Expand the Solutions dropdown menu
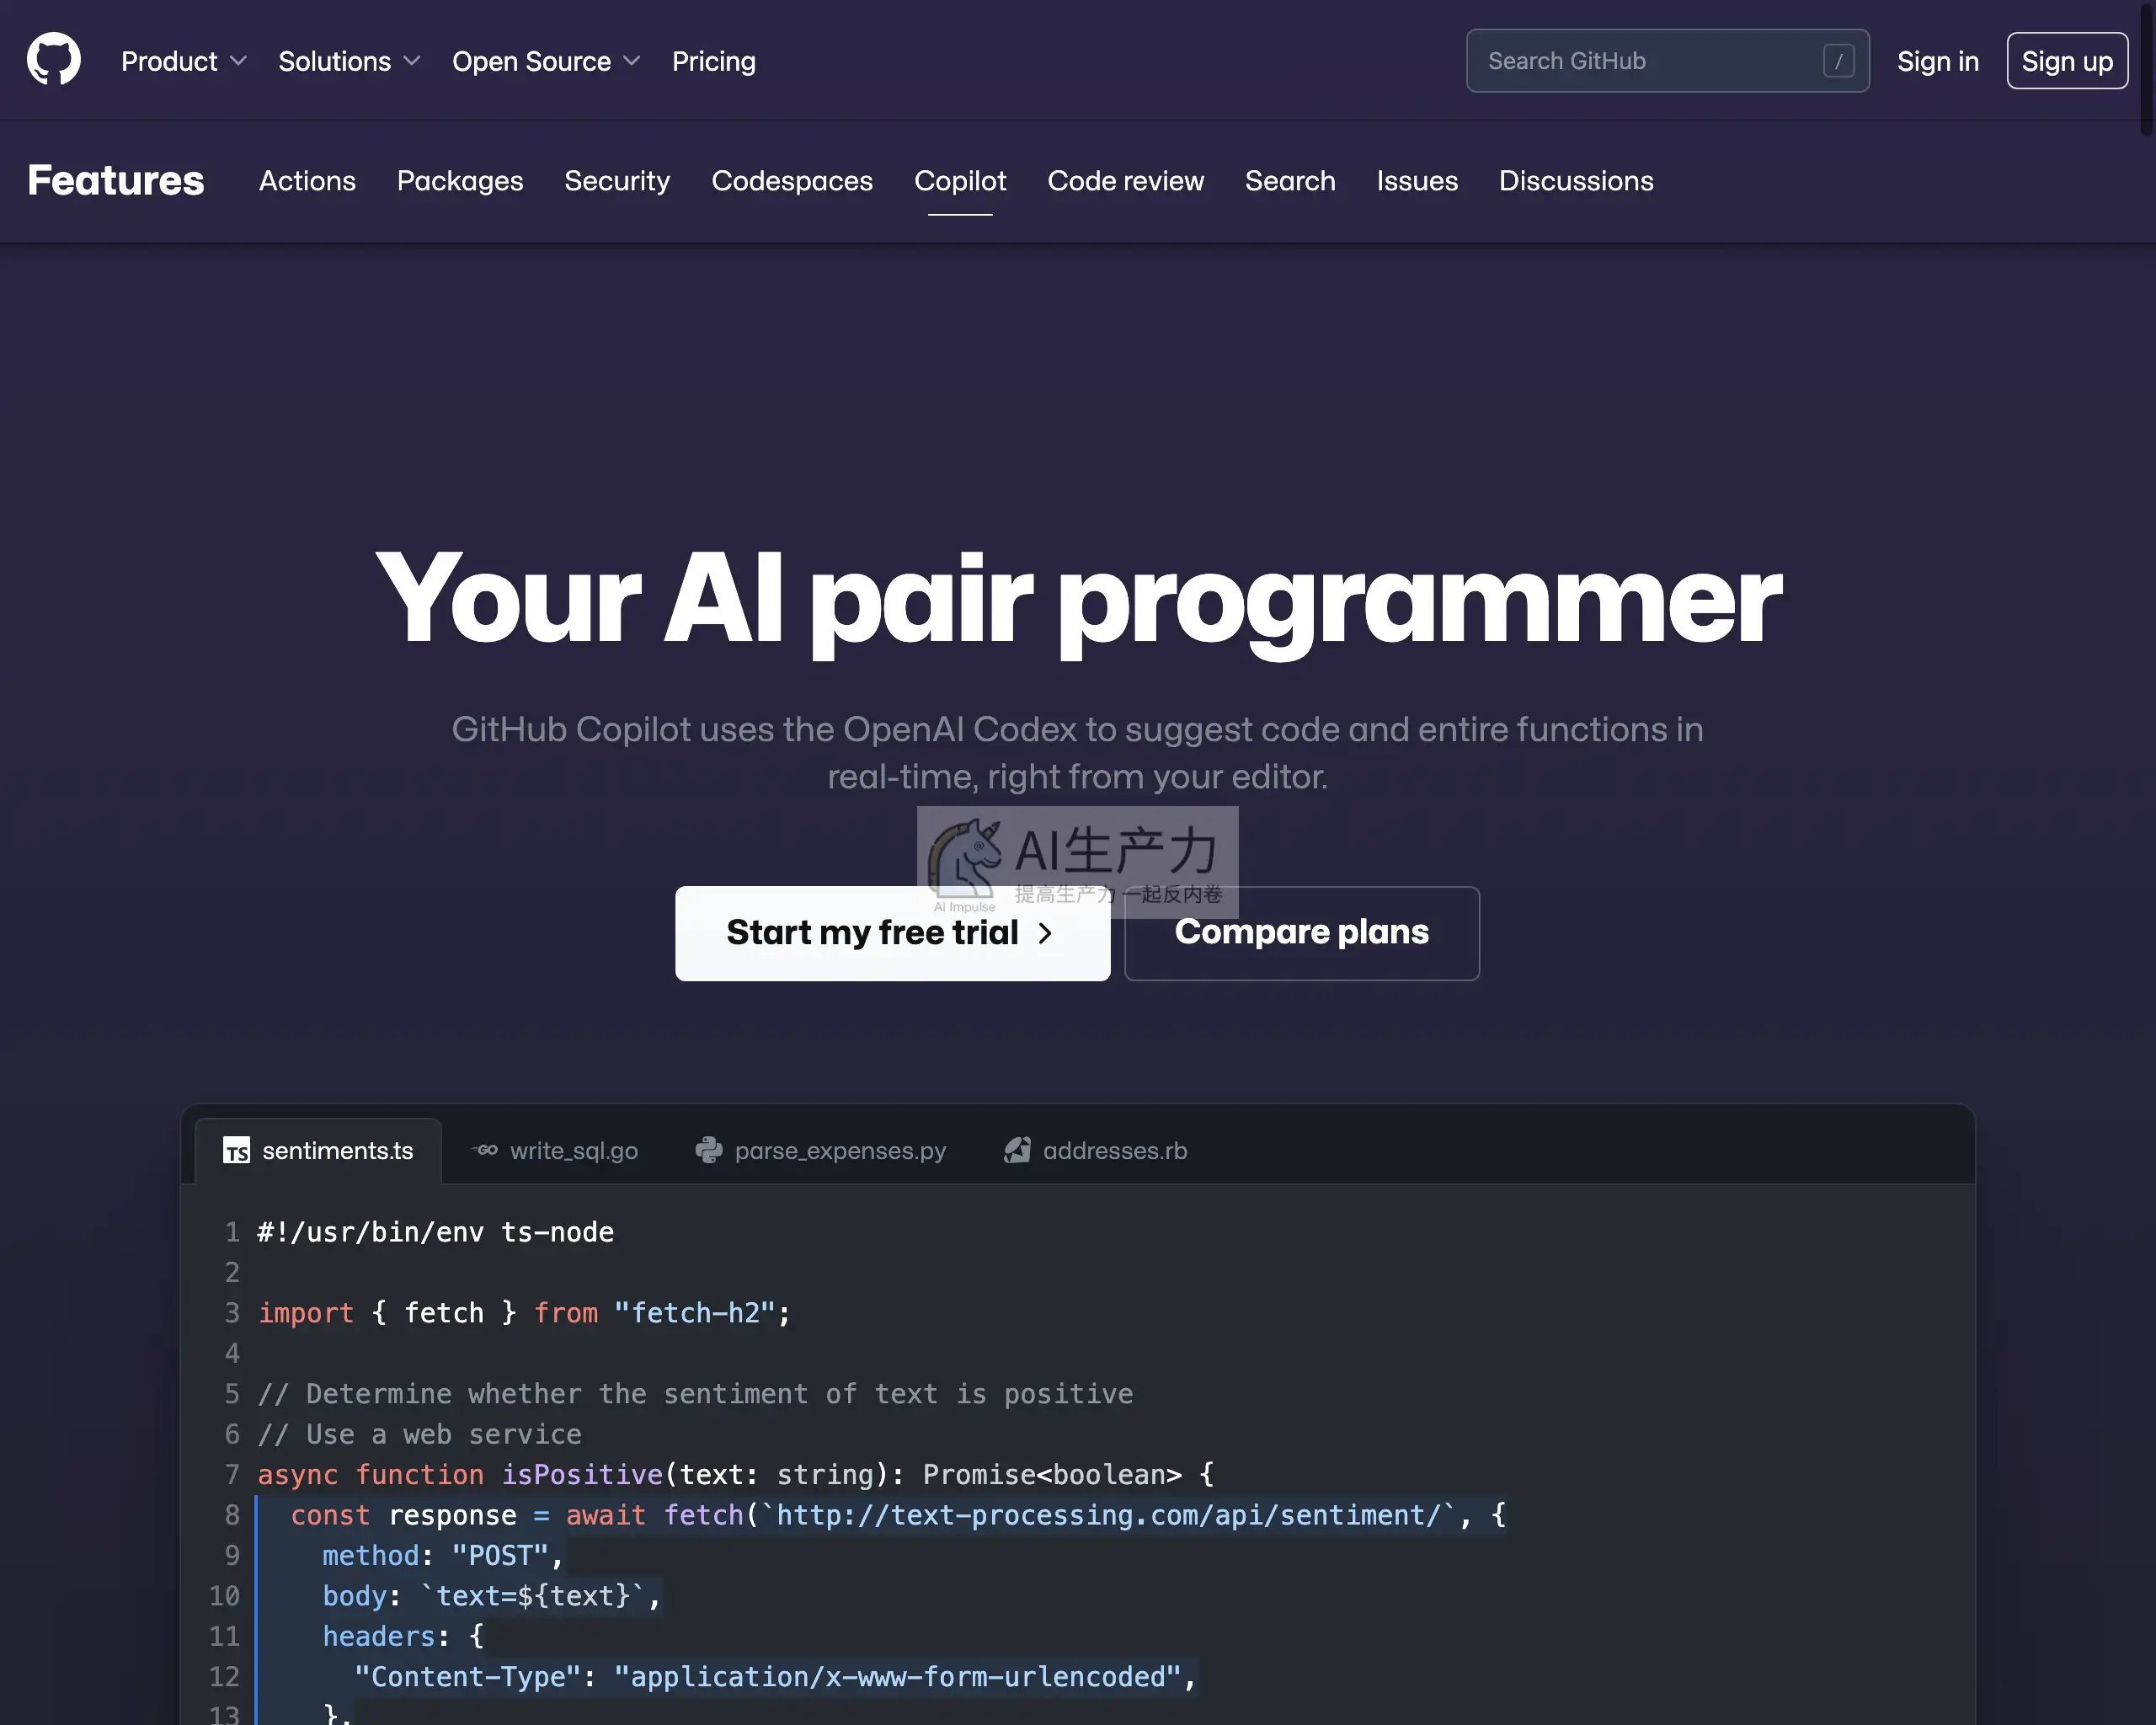Viewport: 2156px width, 1725px height. point(349,61)
